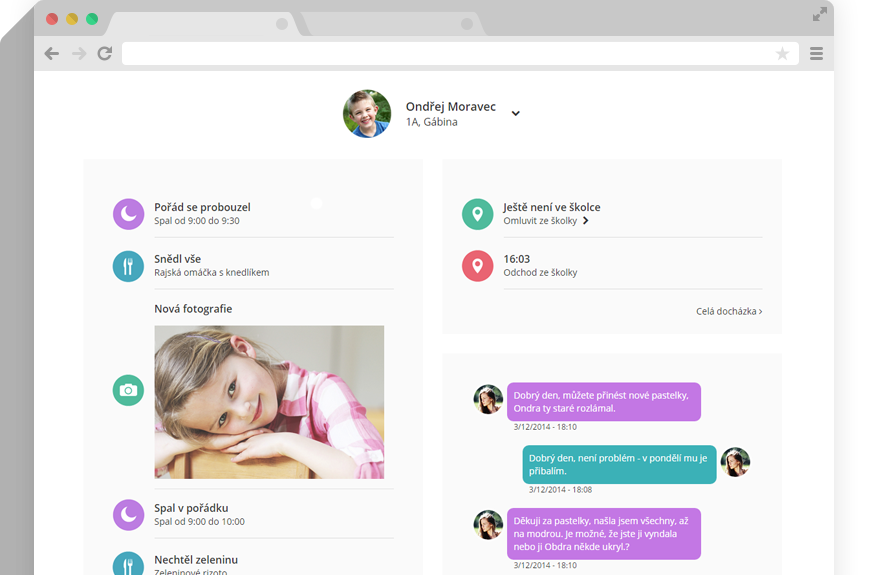Click the name Ondřej Moravec
This screenshot has height=575, width=883.
point(451,106)
